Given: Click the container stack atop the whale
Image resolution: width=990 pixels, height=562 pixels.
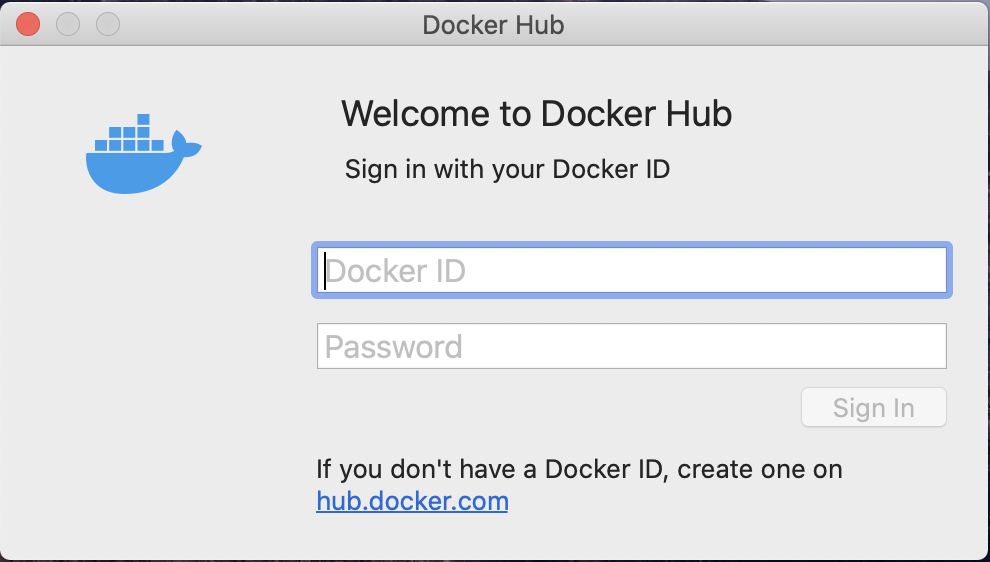Looking at the screenshot, I should click(129, 133).
